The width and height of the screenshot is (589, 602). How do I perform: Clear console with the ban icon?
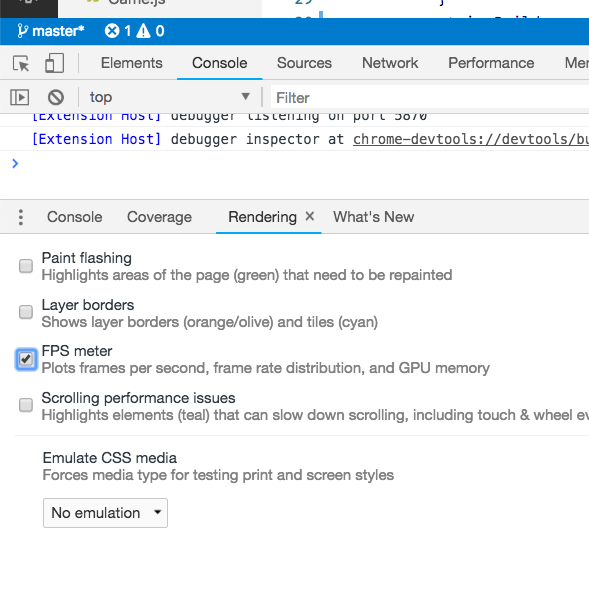[56, 97]
